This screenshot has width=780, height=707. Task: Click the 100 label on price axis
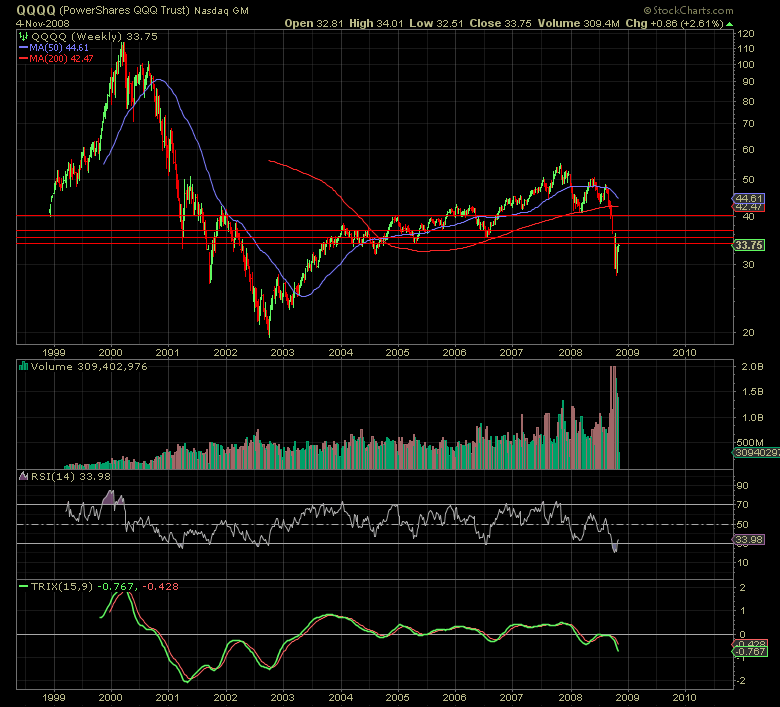point(746,65)
